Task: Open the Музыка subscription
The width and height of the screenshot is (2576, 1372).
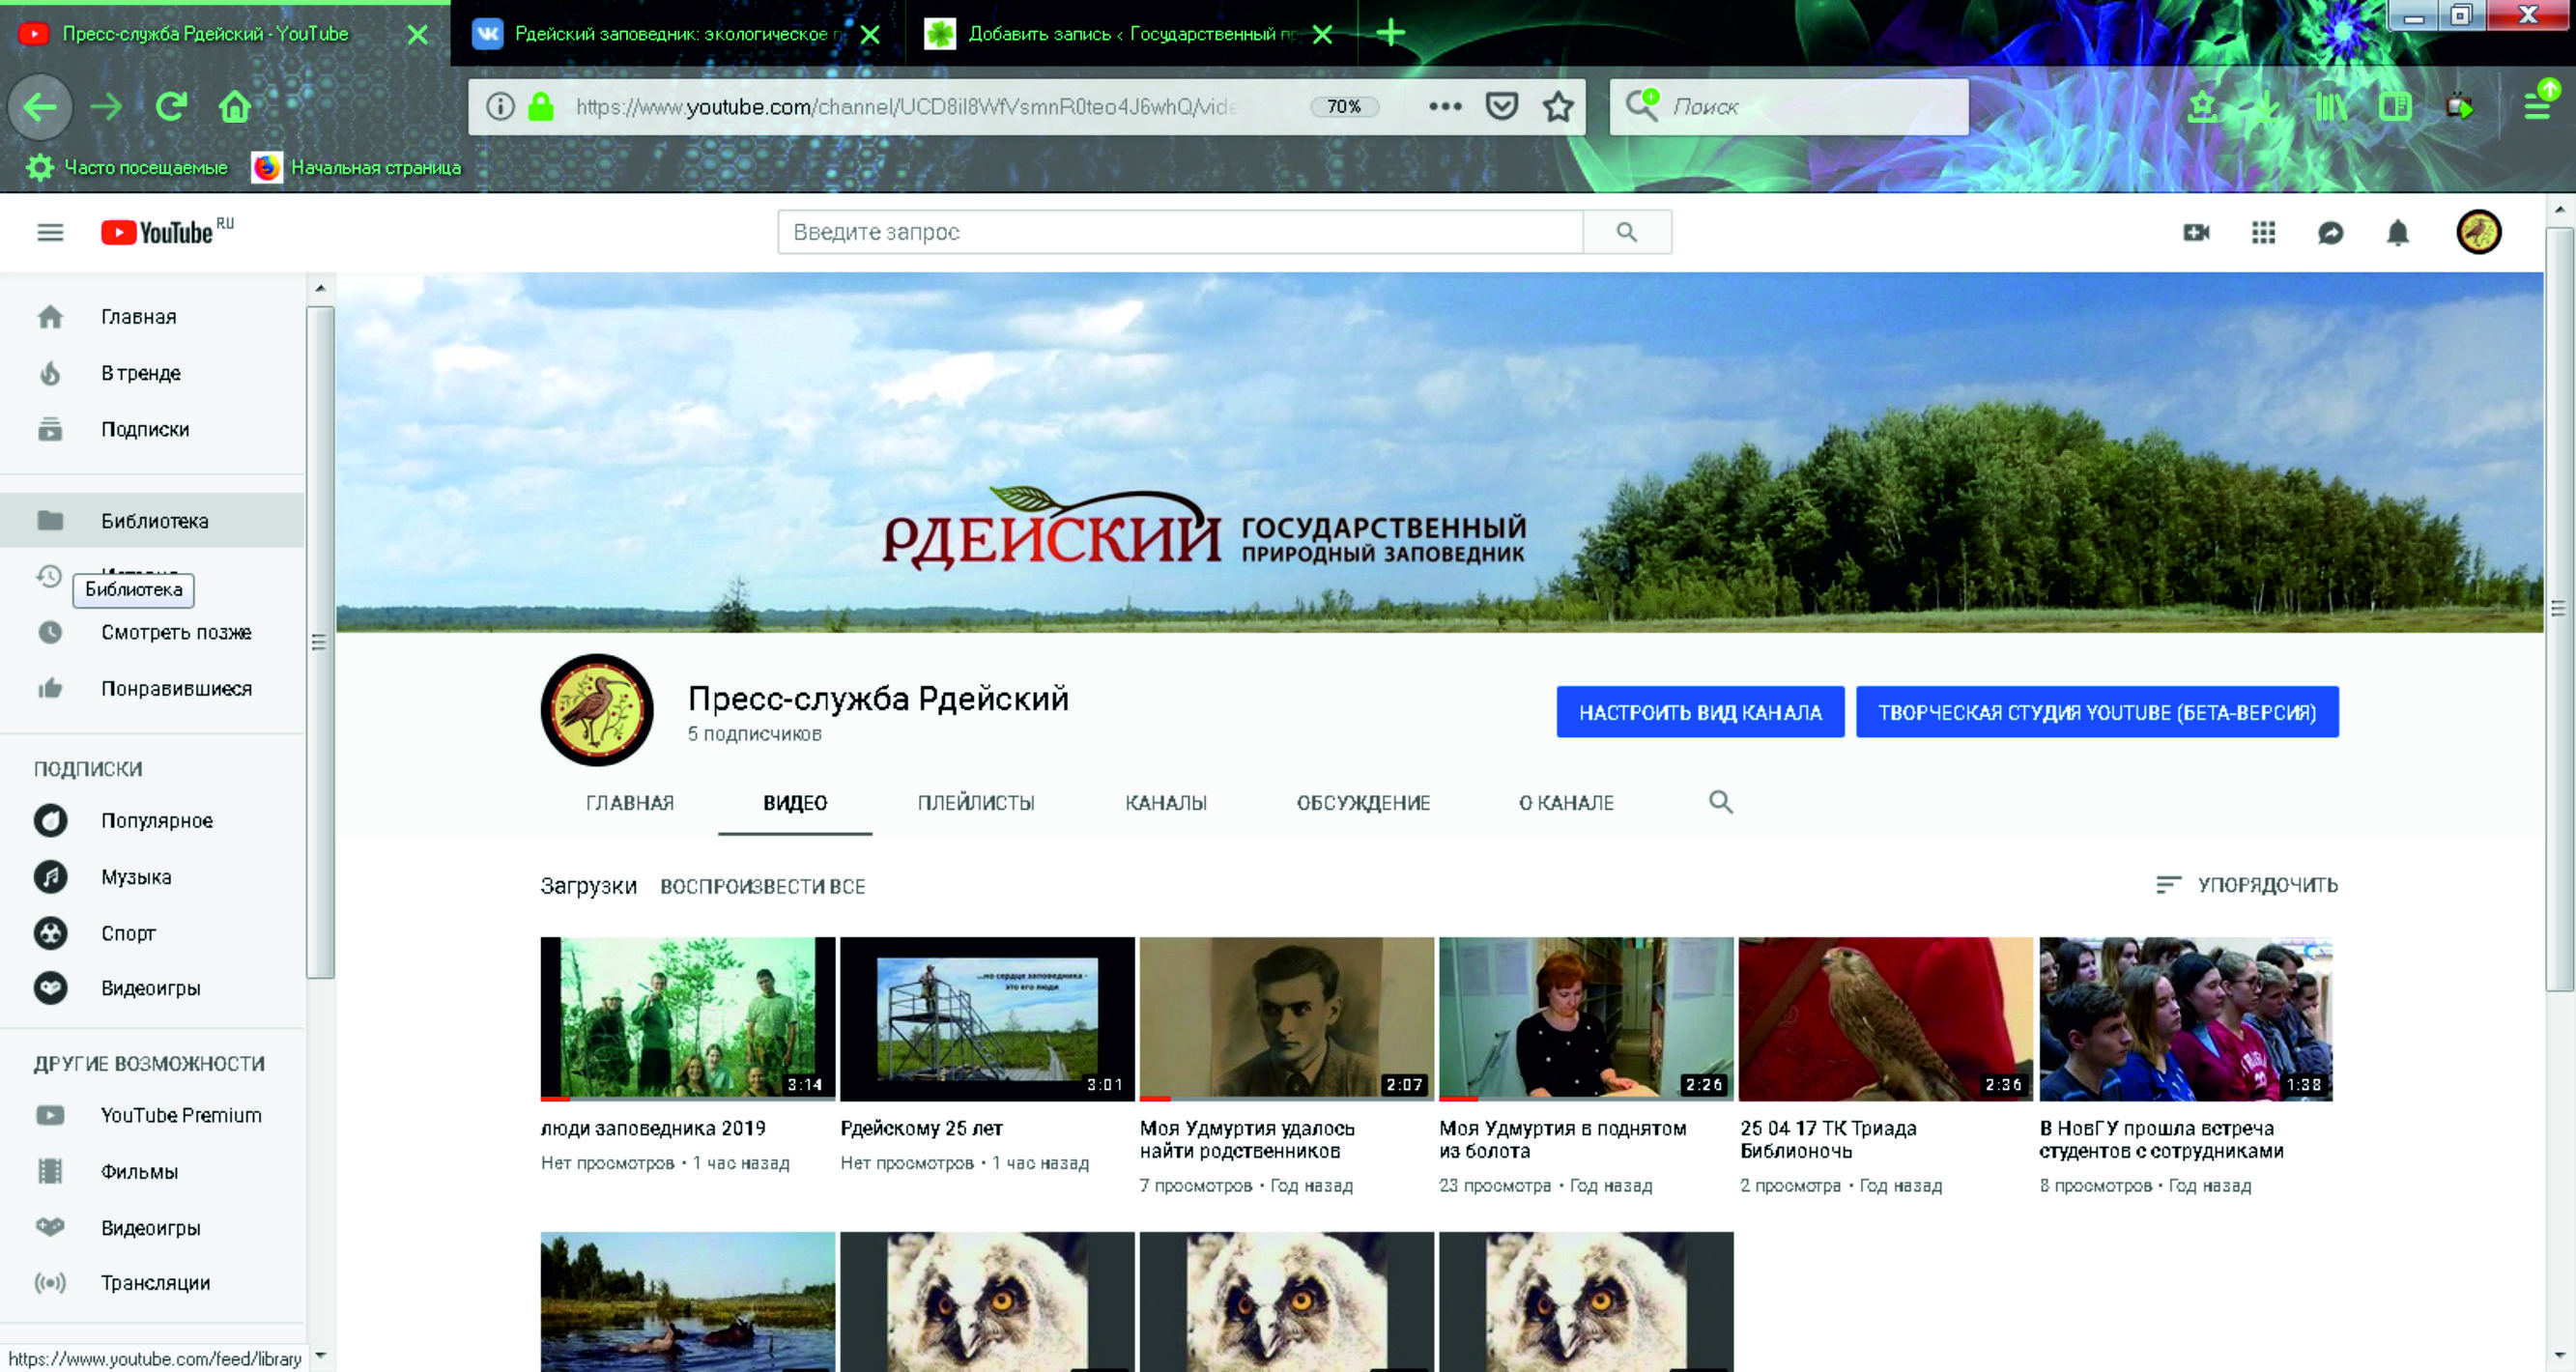Action: 152,877
